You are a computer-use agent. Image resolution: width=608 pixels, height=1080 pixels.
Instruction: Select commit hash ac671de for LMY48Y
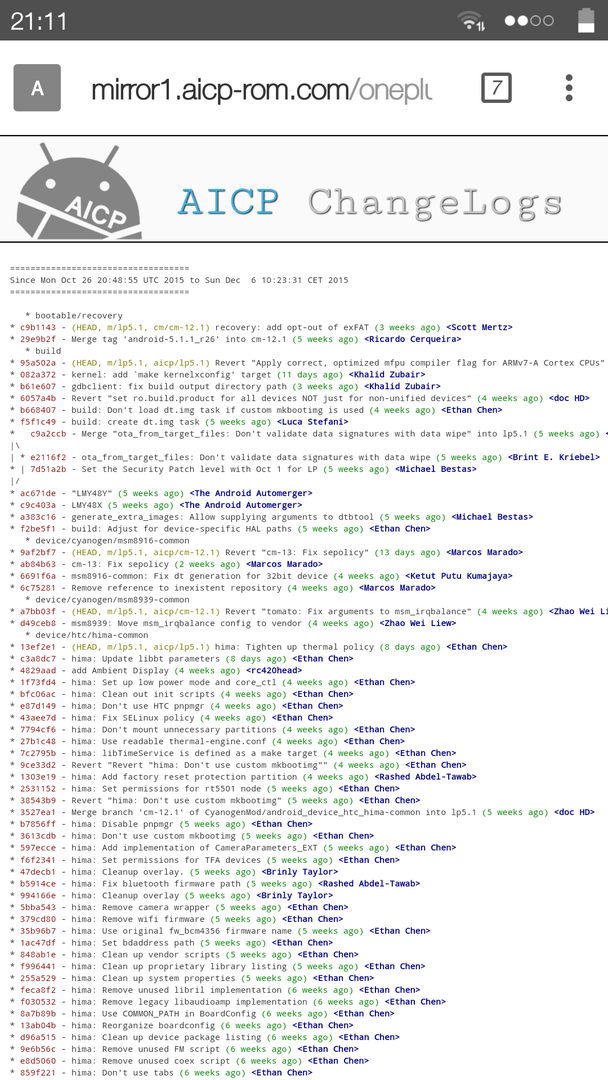coord(38,492)
